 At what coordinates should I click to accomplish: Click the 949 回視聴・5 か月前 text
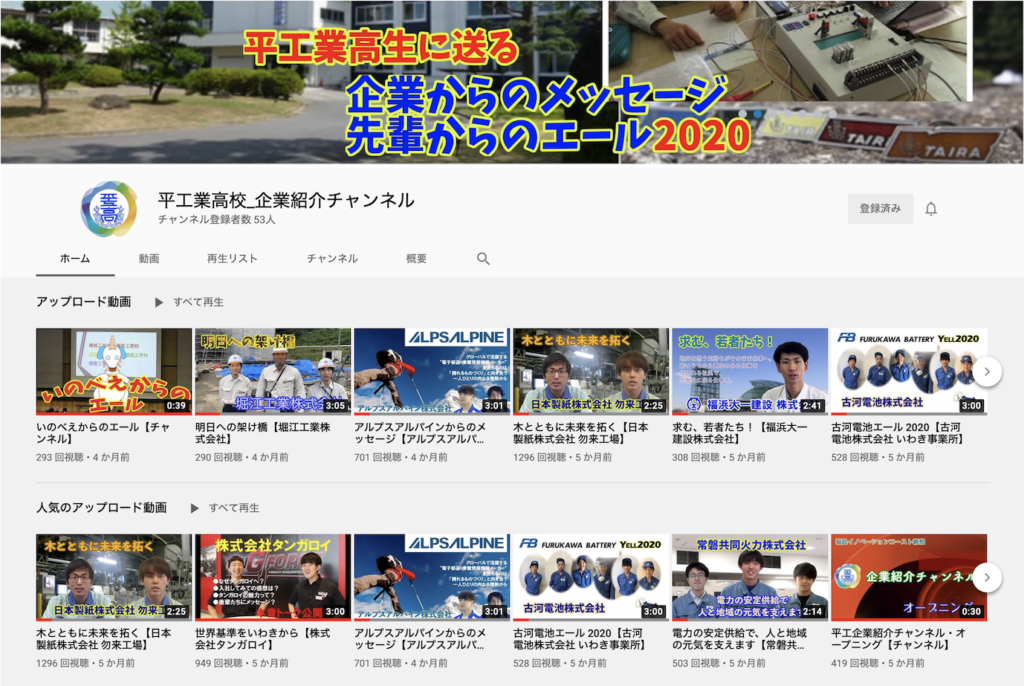pos(242,663)
